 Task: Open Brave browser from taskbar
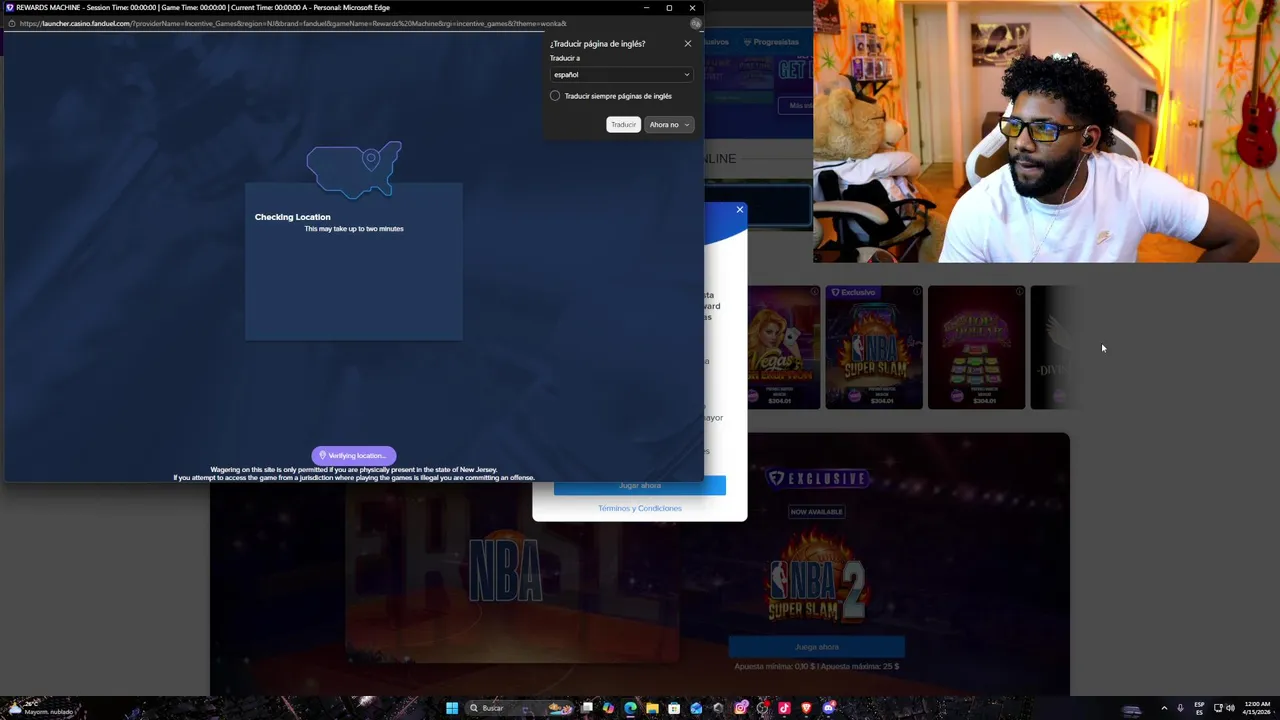(806, 708)
